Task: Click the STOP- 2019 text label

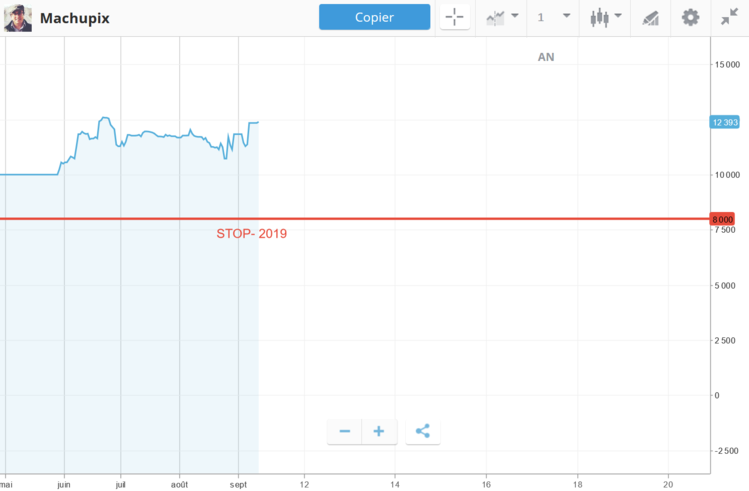Action: 252,234
